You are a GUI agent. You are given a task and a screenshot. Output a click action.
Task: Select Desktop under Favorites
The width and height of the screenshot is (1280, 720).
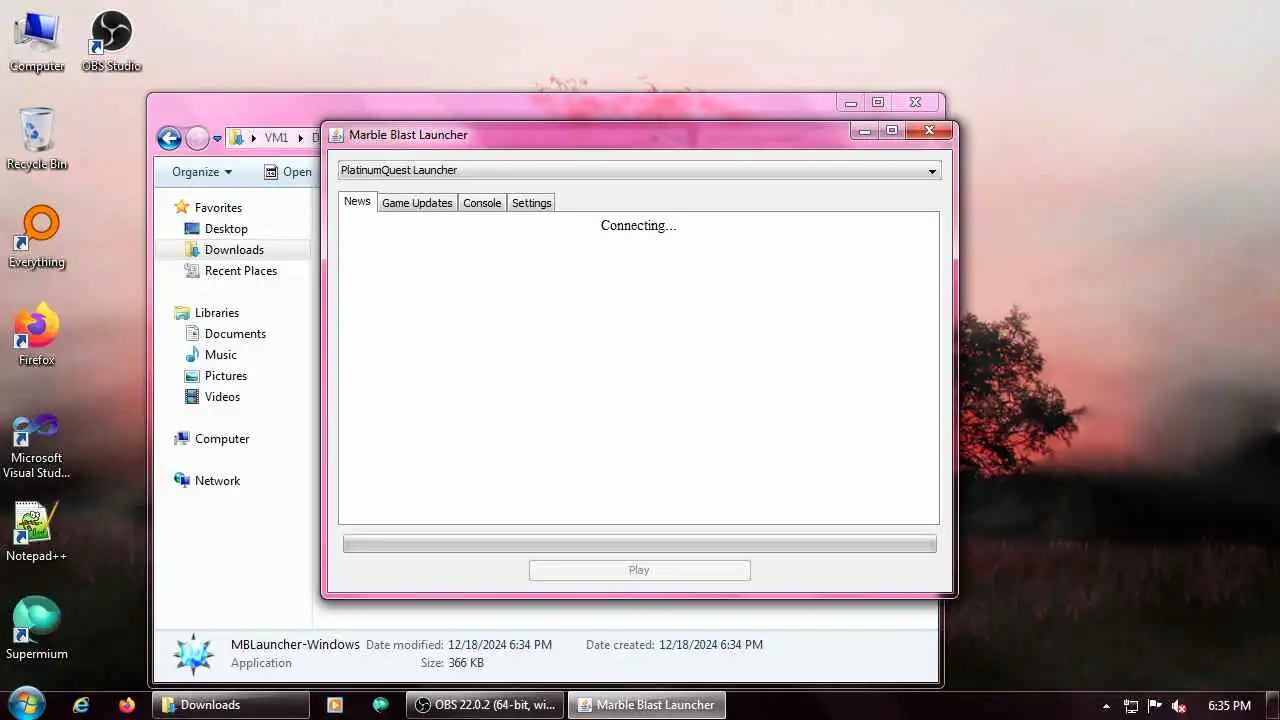[x=216, y=229]
